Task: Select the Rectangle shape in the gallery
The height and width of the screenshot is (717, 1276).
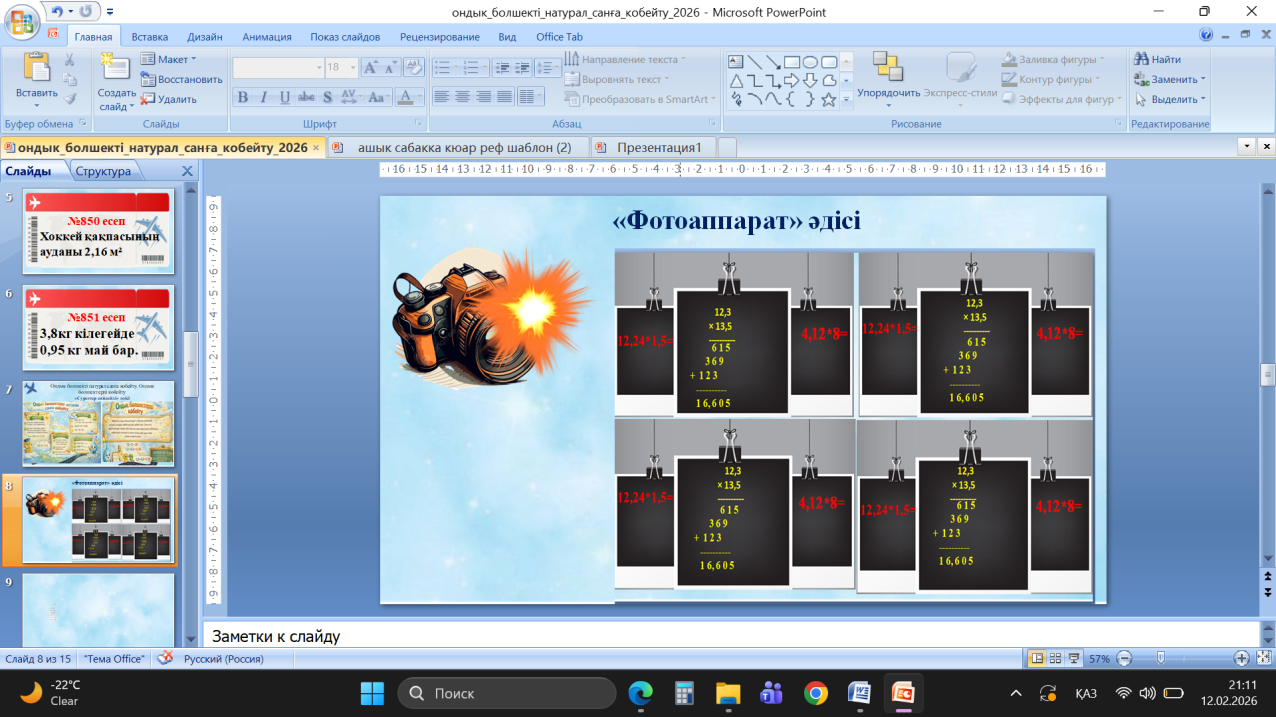Action: [x=792, y=61]
